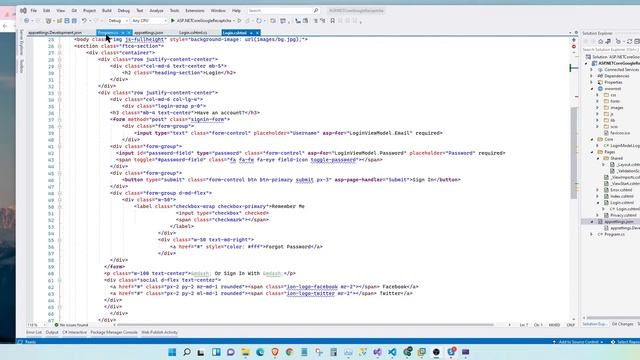Viewport: 640px width, 360px height.
Task: Open the Any CPU platform dropdown
Action: point(149,20)
